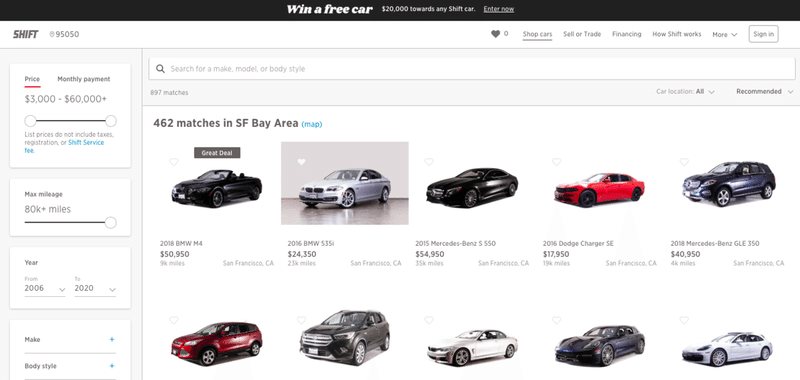Click the Sign in button

click(x=763, y=34)
